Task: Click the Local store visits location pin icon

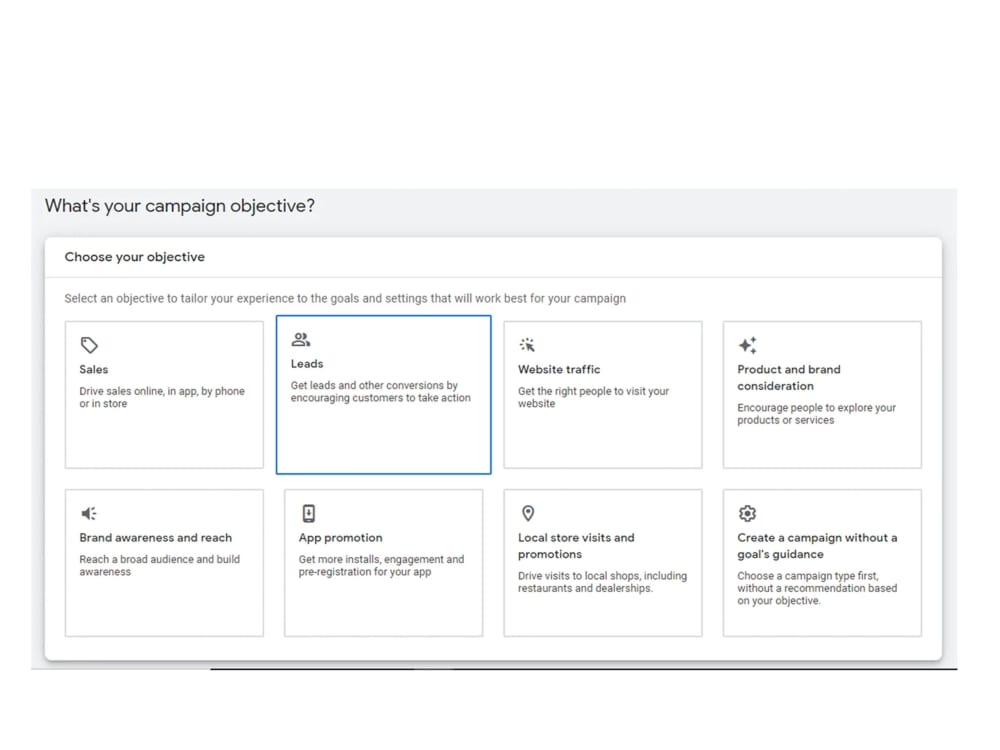Action: click(528, 513)
